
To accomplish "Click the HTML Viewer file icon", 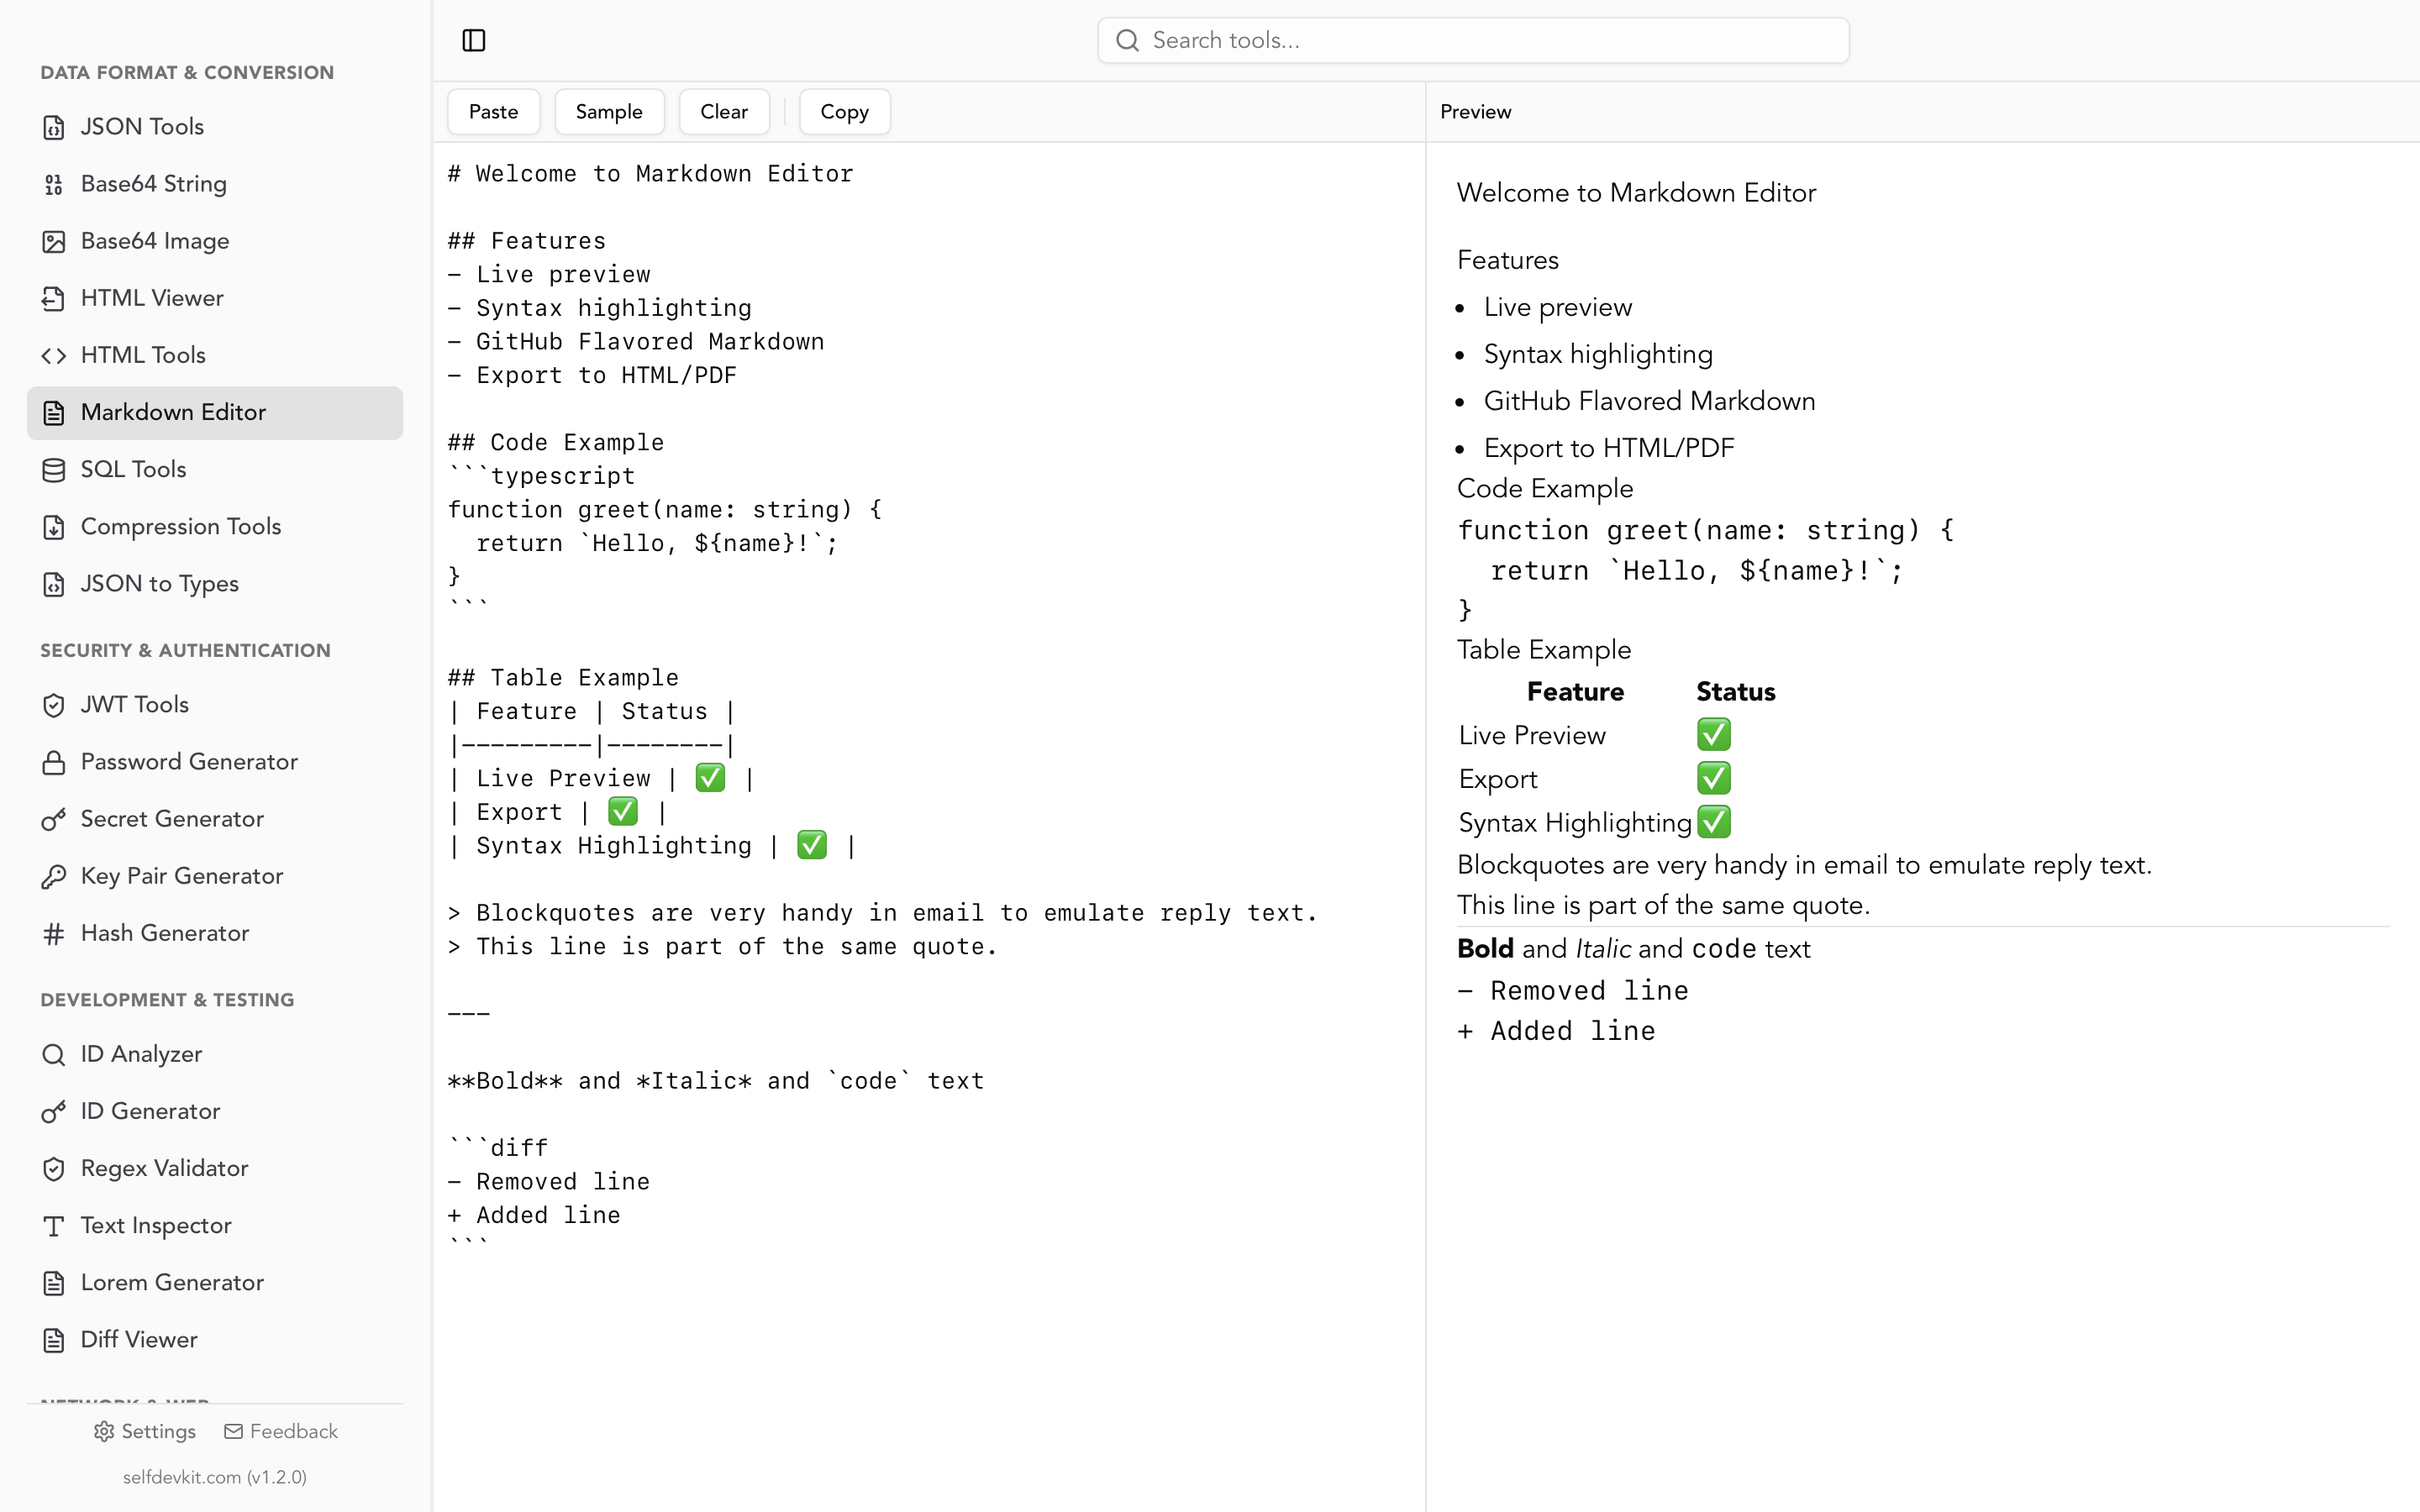I will pyautogui.click(x=54, y=298).
